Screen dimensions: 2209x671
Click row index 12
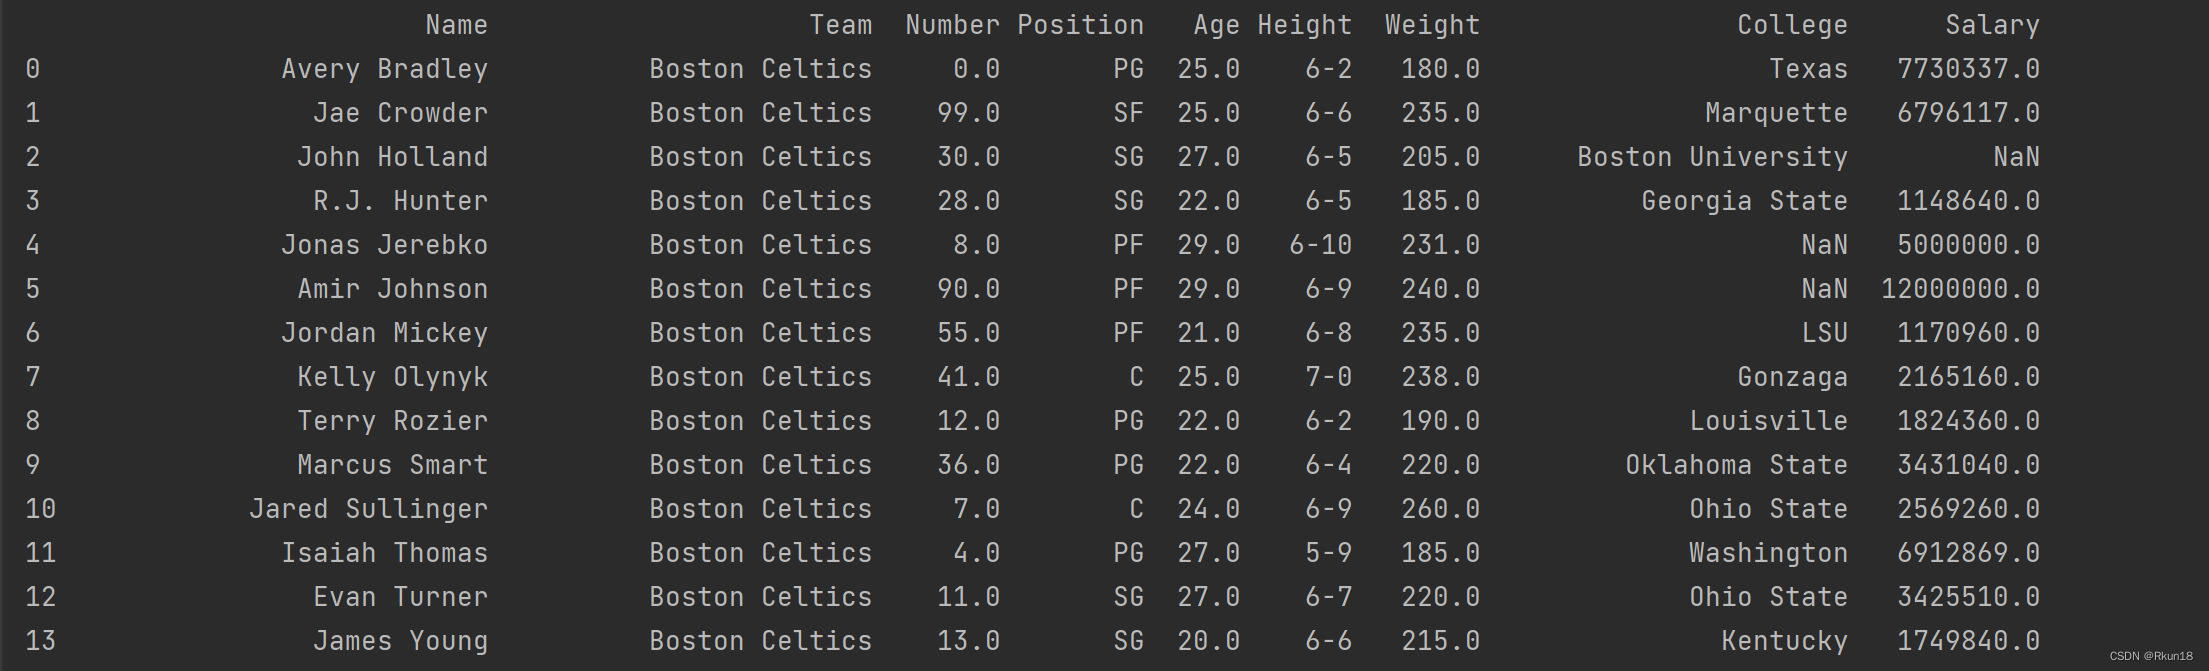pos(41,597)
